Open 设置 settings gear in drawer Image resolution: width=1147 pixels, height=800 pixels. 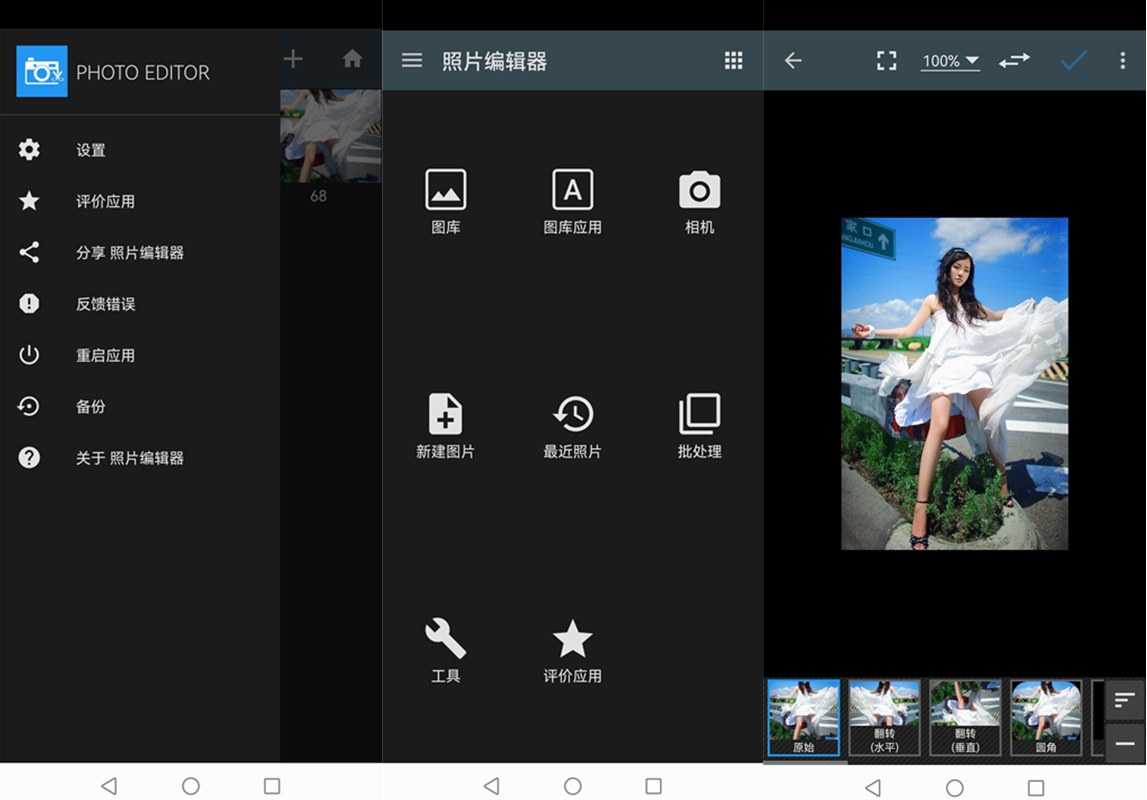coord(29,150)
